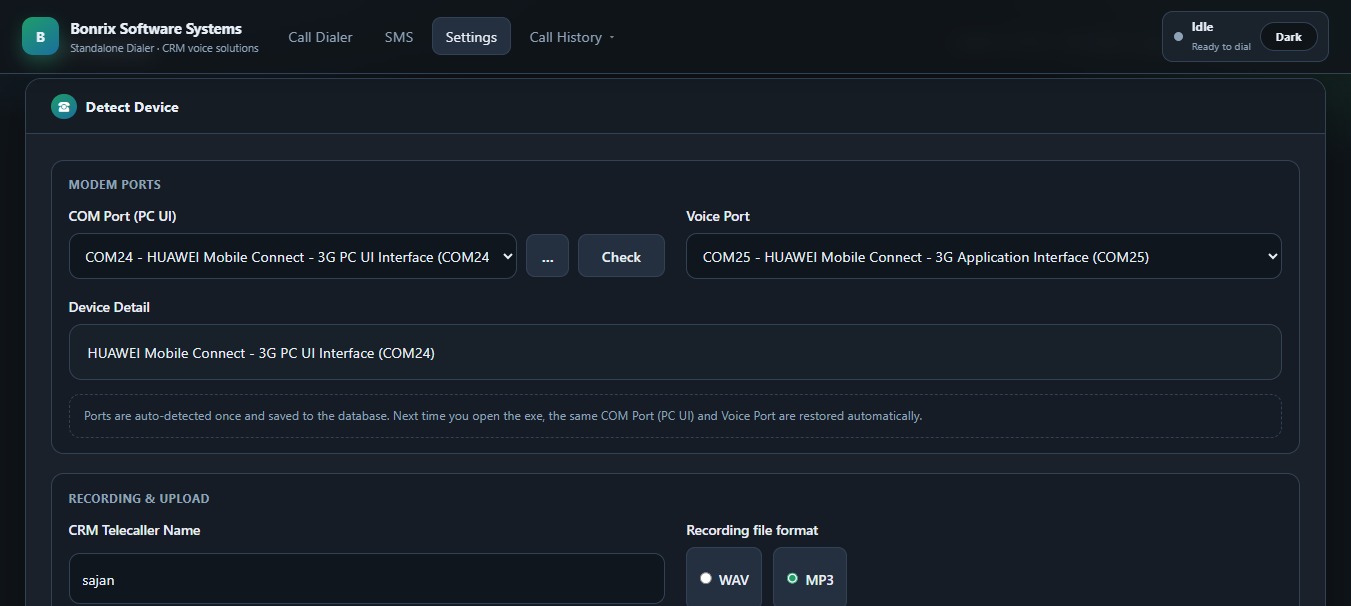1351x606 pixels.
Task: Click the "Detect Device" heading text
Action: tap(132, 107)
